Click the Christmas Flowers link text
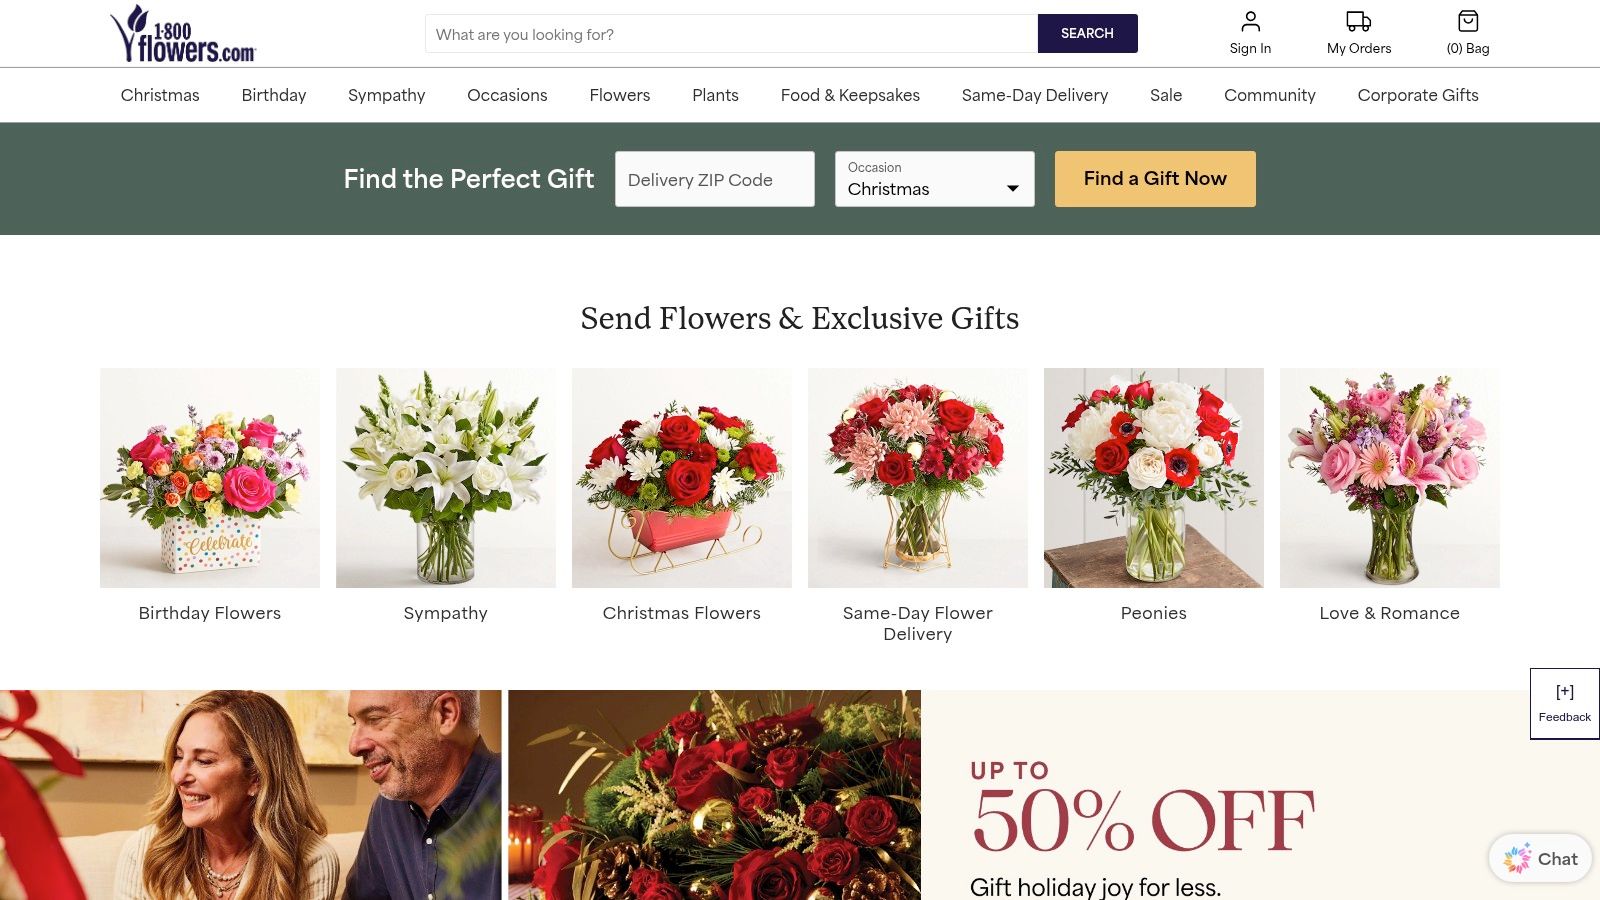The height and width of the screenshot is (900, 1600). click(x=682, y=613)
